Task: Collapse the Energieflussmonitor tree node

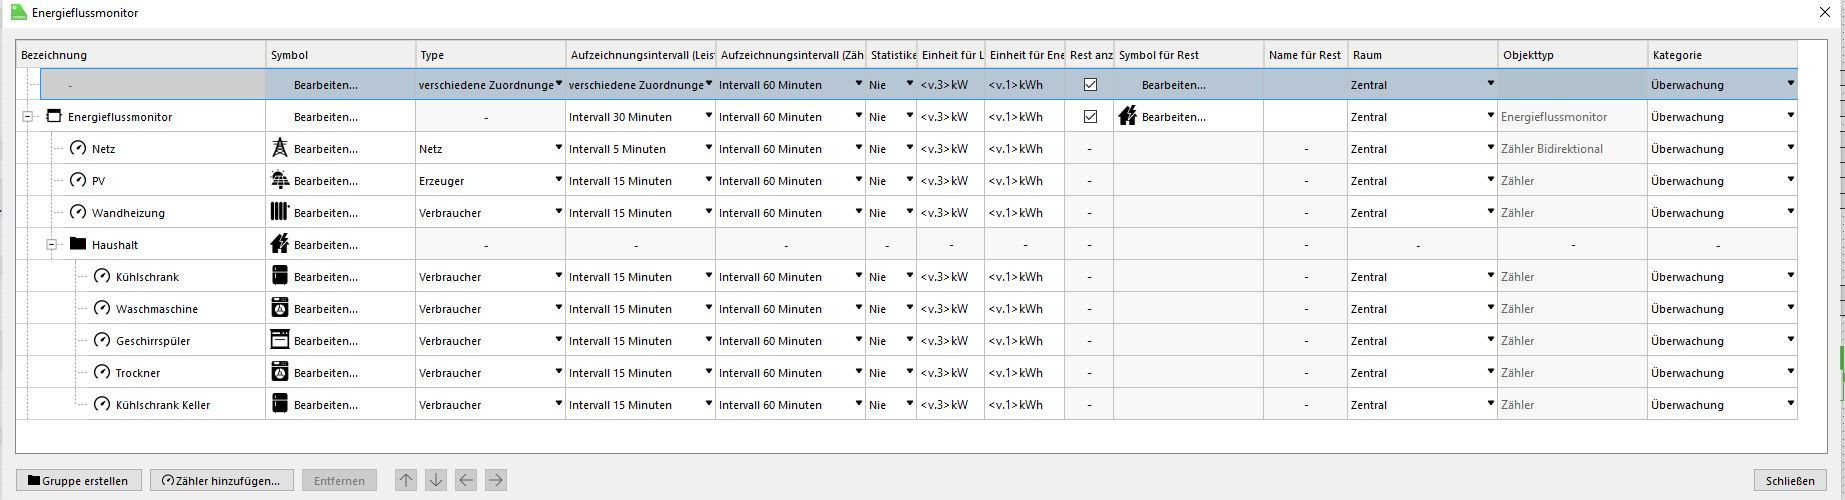Action: (x=28, y=117)
